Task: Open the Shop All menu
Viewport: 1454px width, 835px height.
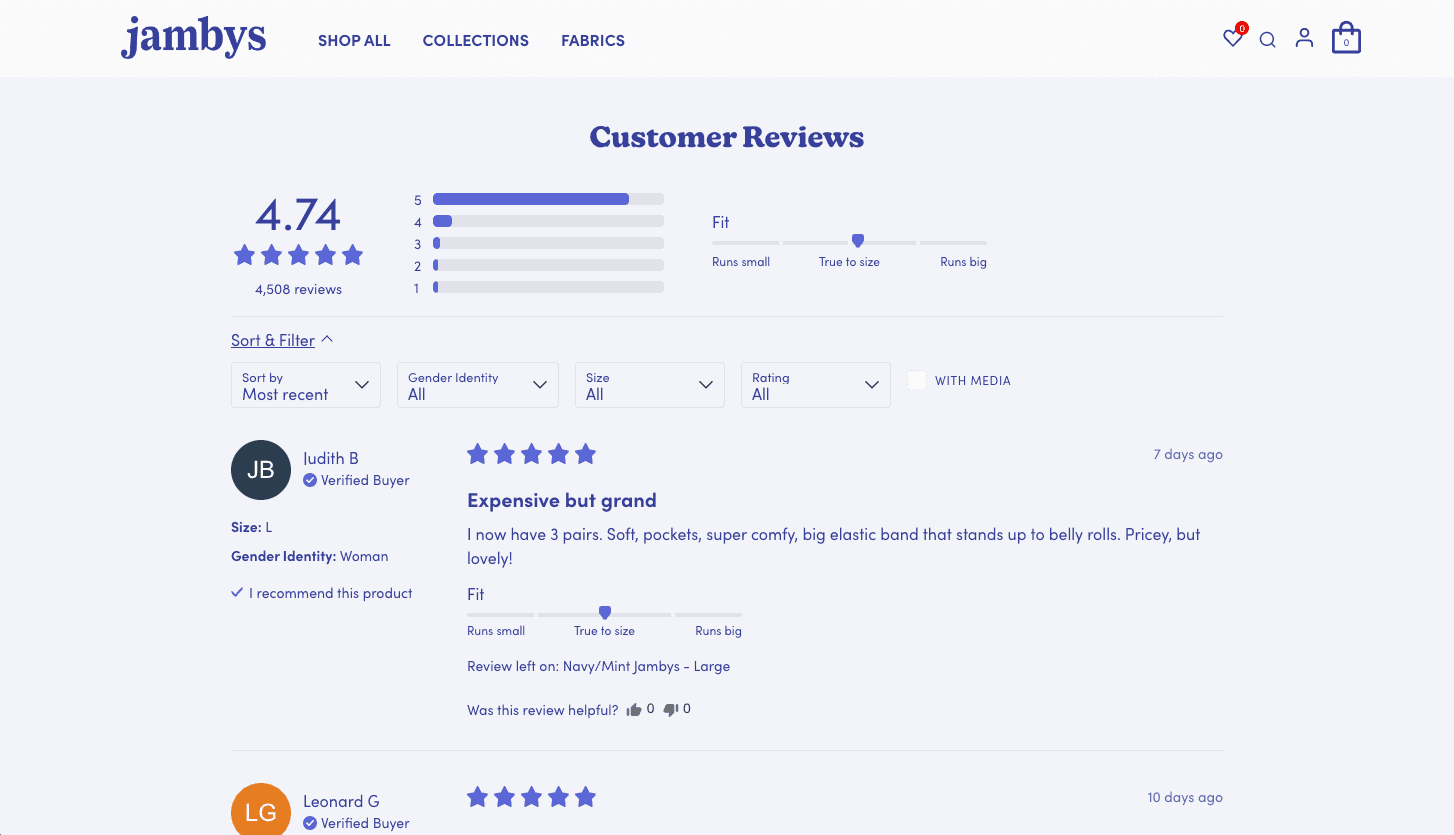Action: coord(354,41)
